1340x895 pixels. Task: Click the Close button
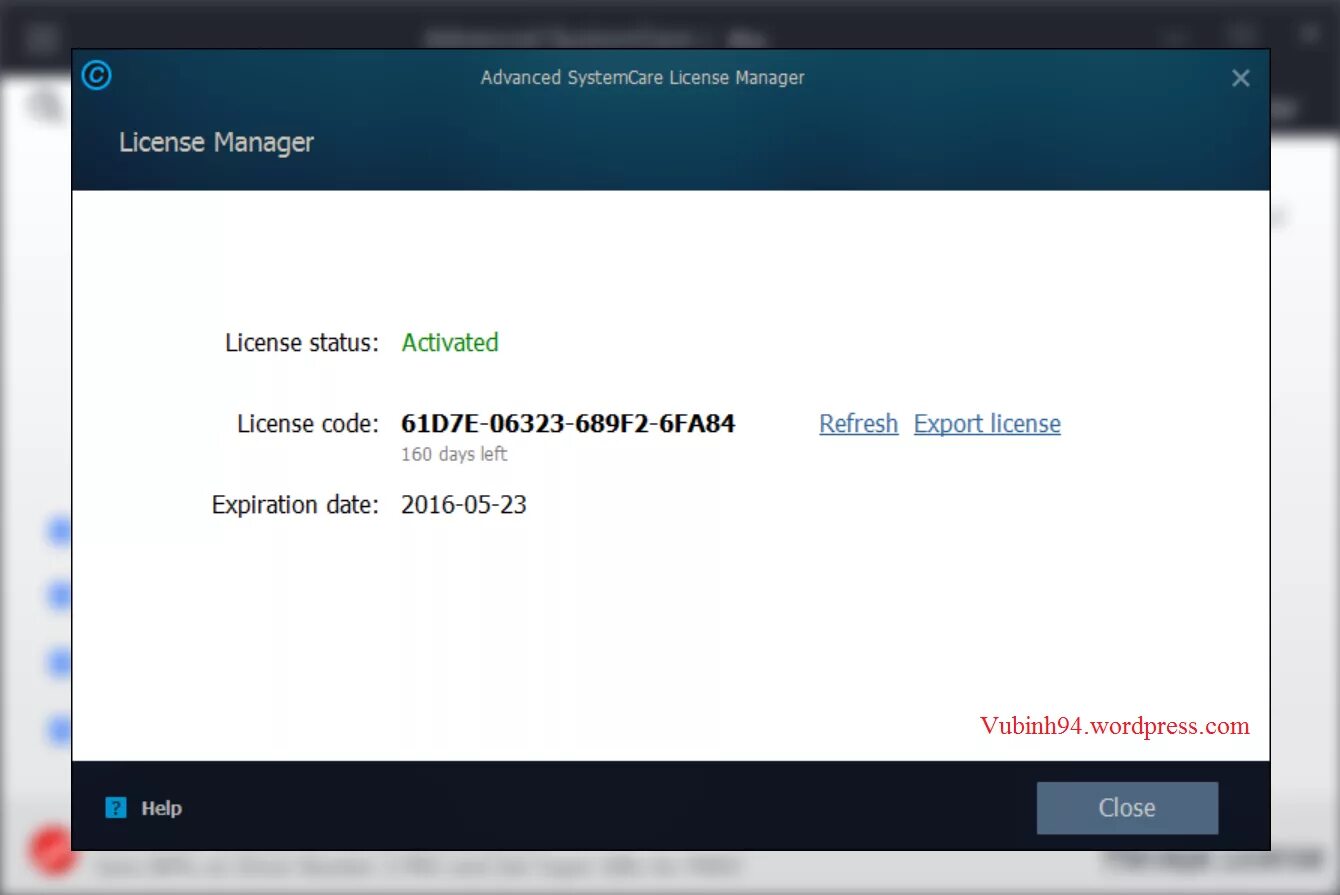[x=1127, y=808]
